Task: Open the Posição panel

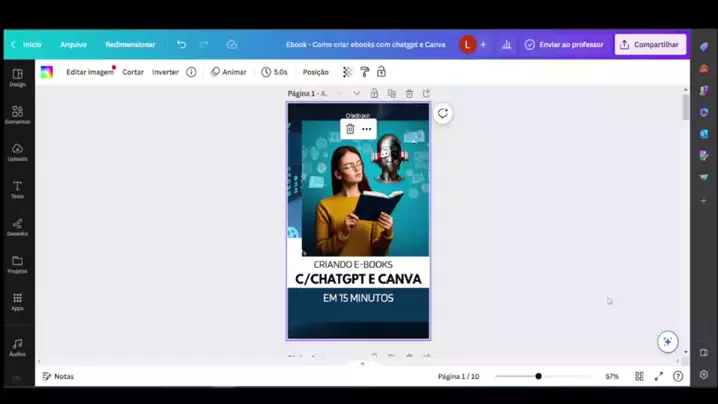Action: tap(315, 72)
